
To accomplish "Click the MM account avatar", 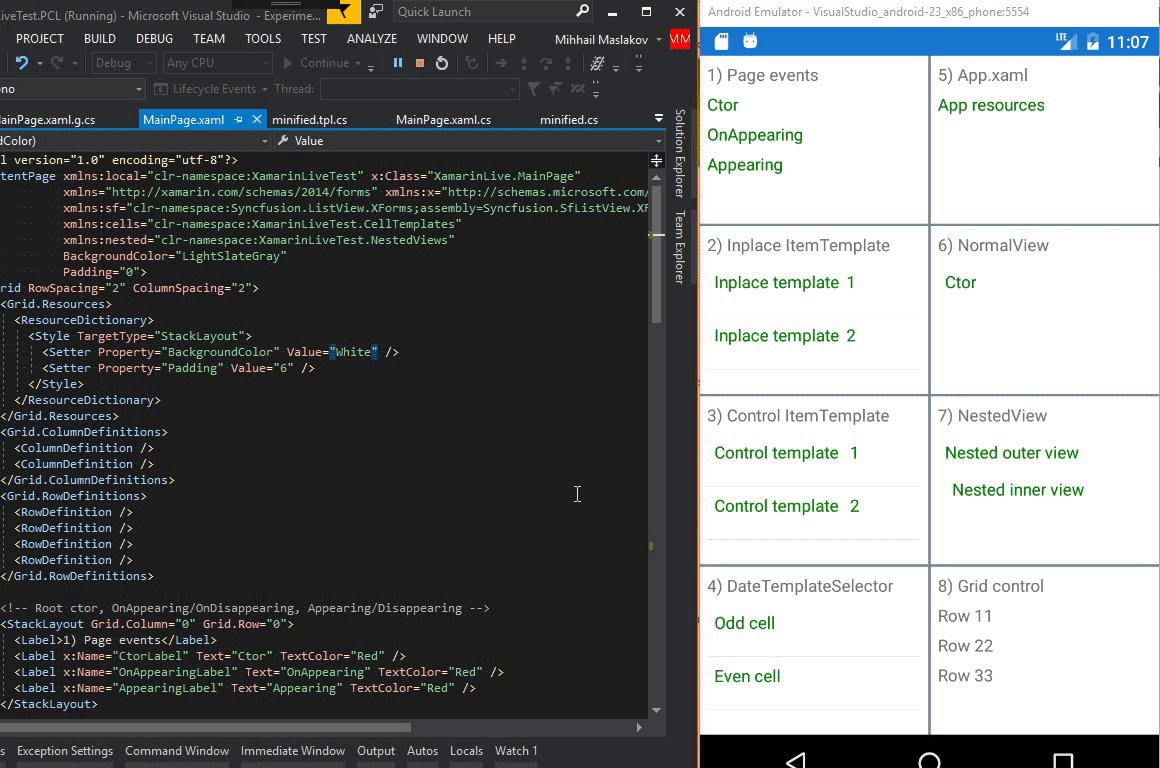I will 680,39.
